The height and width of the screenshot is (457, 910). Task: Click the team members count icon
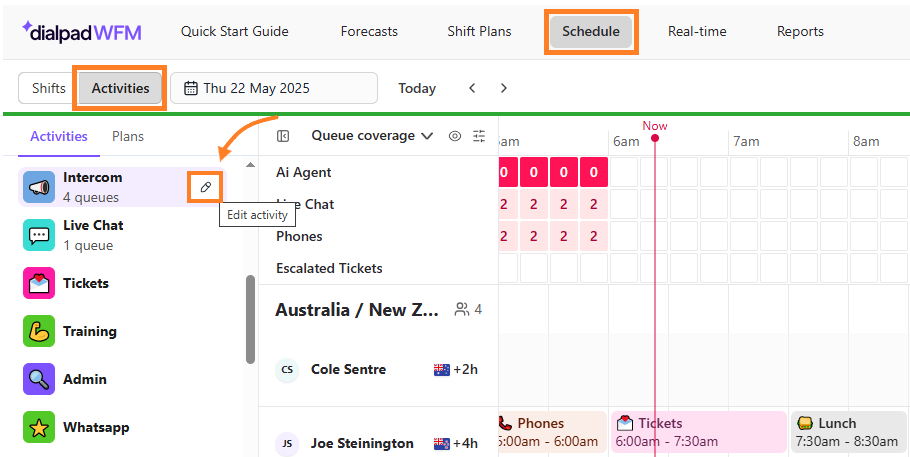[462, 310]
